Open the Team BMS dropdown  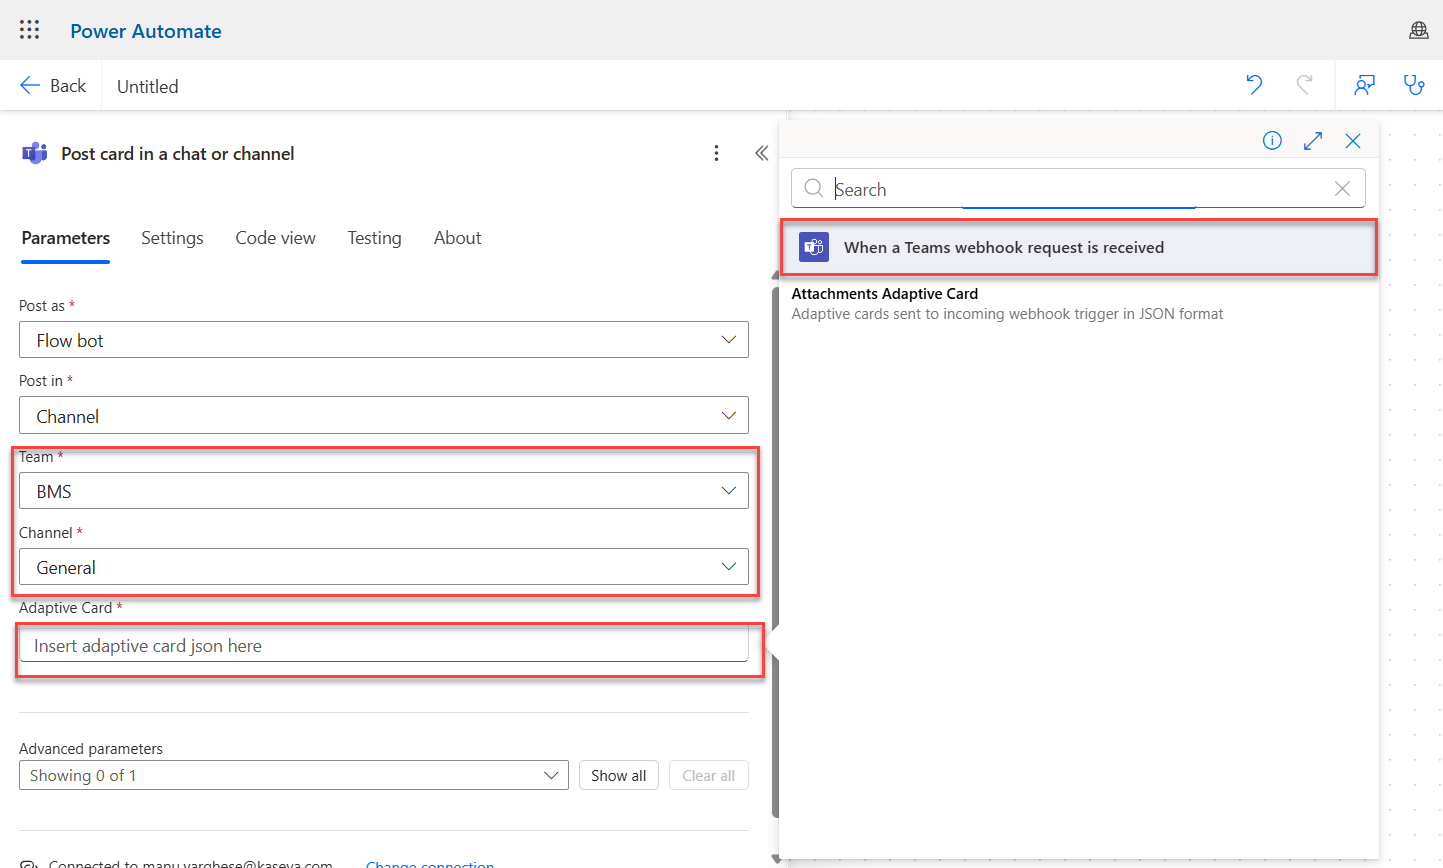pyautogui.click(x=384, y=491)
